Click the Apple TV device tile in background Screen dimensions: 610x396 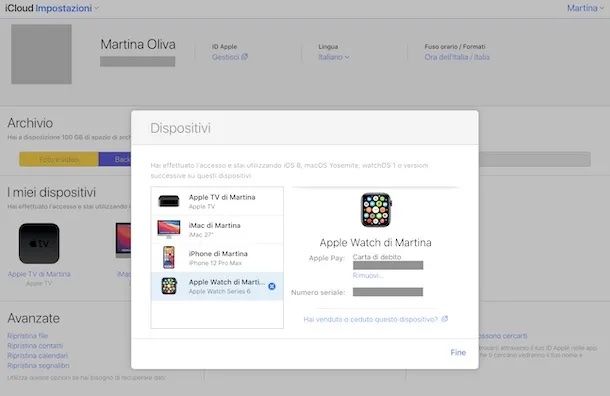(x=39, y=244)
